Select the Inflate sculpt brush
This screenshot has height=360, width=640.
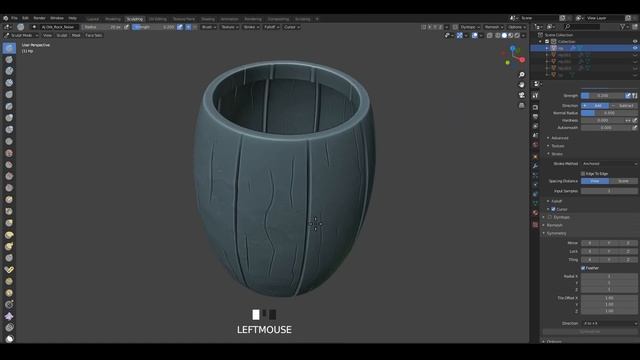9,118
